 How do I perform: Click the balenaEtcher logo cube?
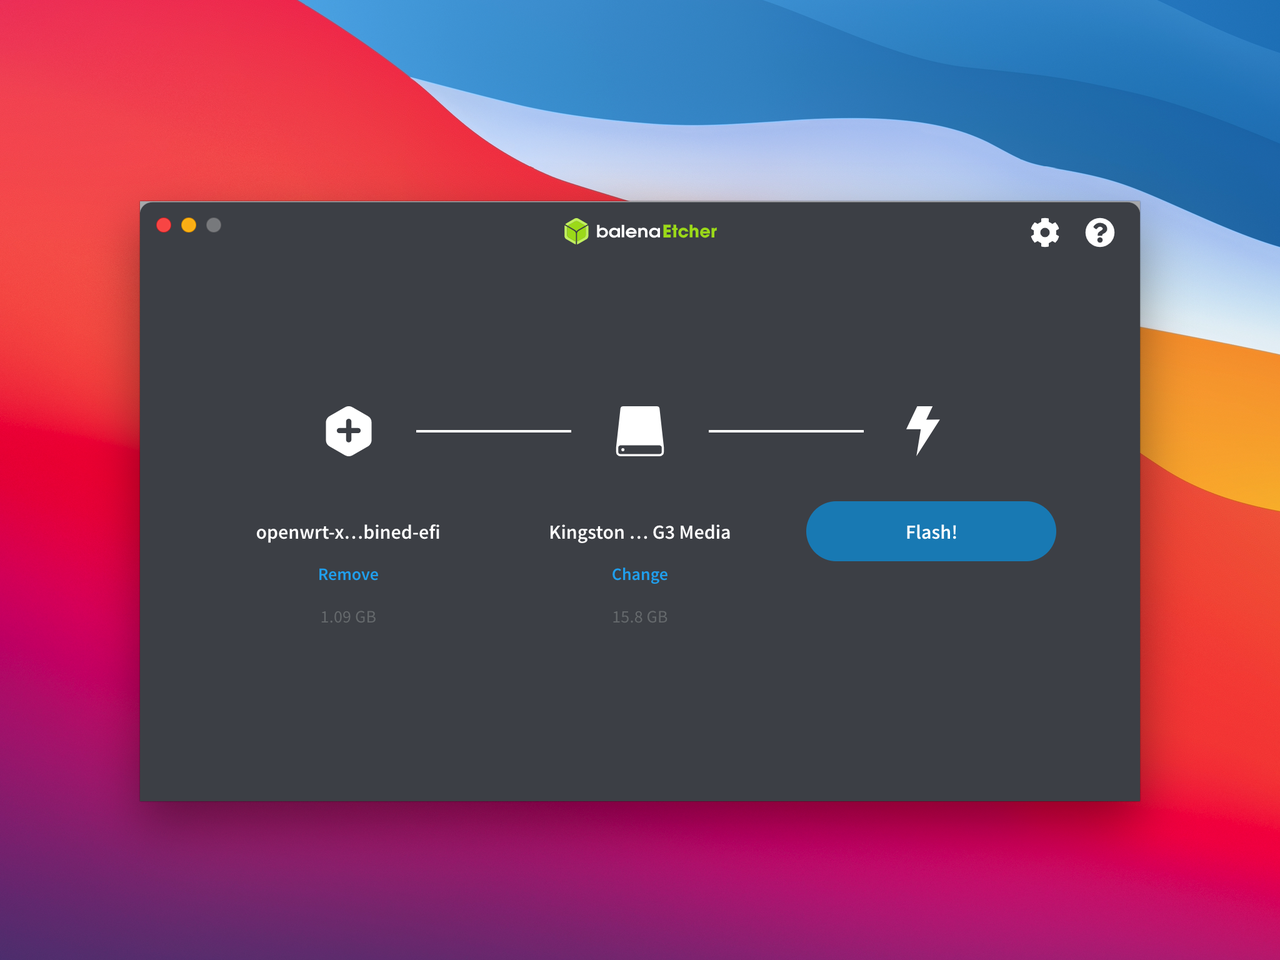tap(577, 231)
